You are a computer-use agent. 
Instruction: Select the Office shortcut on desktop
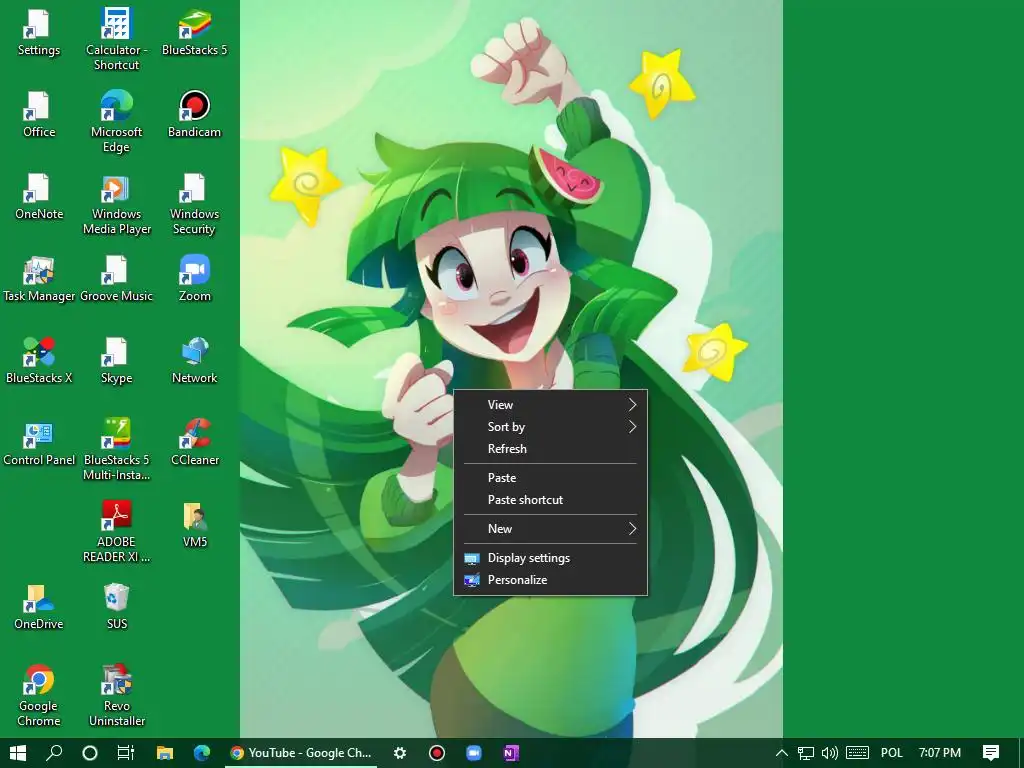[39, 115]
